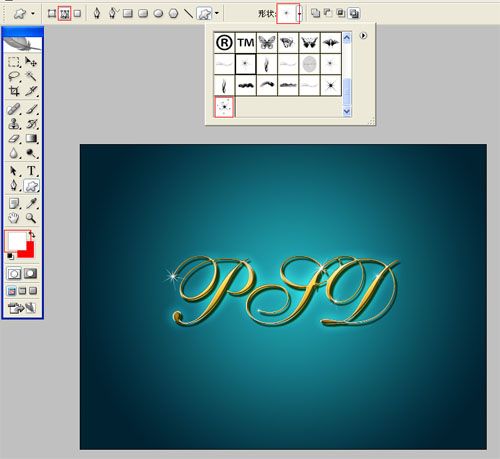Select the History Brush tool
The height and width of the screenshot is (459, 500).
coord(31,124)
